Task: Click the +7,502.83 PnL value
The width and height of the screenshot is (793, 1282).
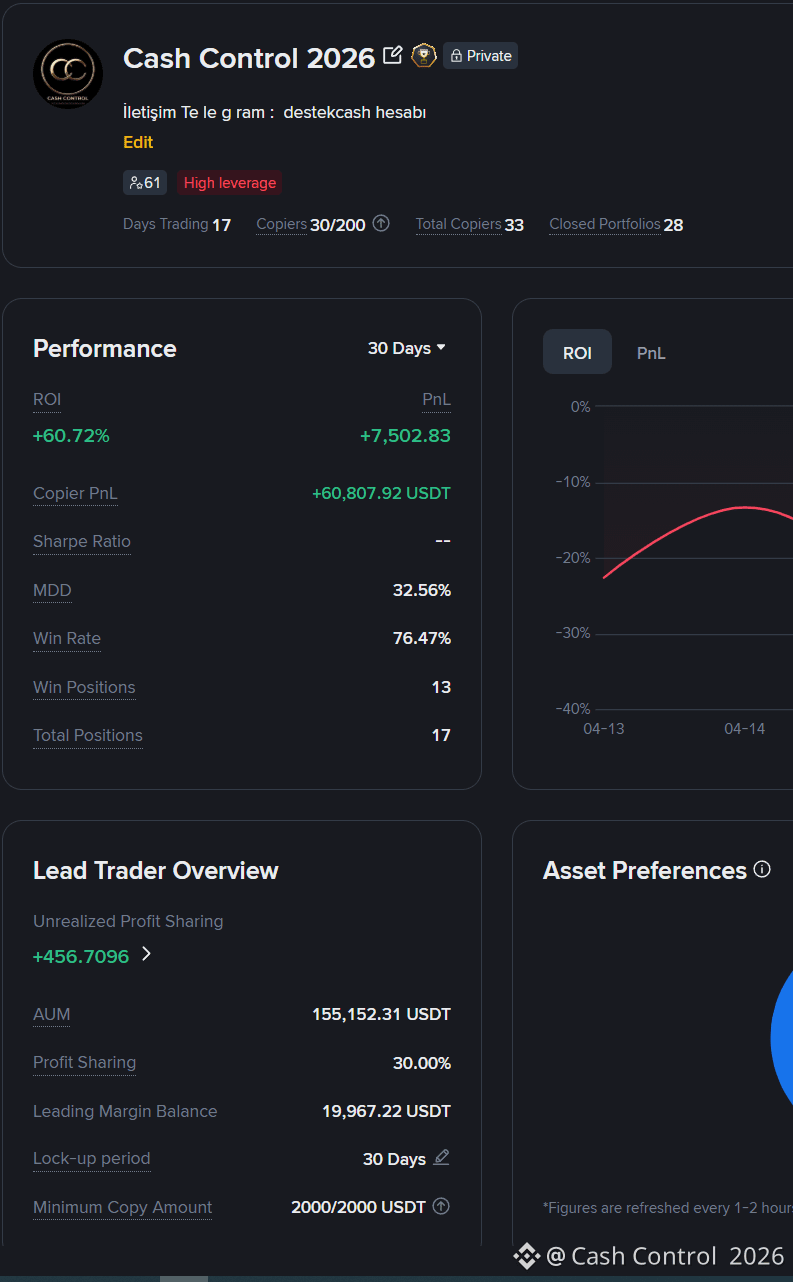Action: 405,435
